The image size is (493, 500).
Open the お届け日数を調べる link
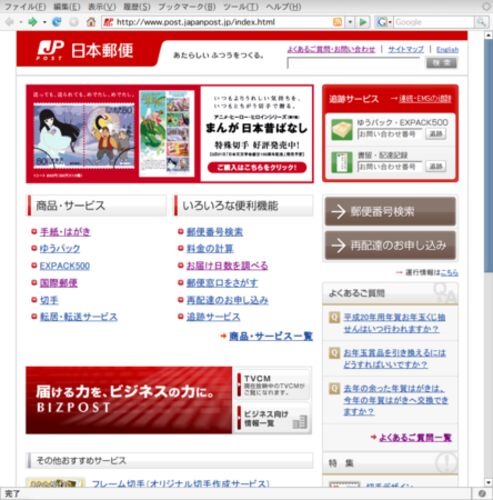coord(227,266)
